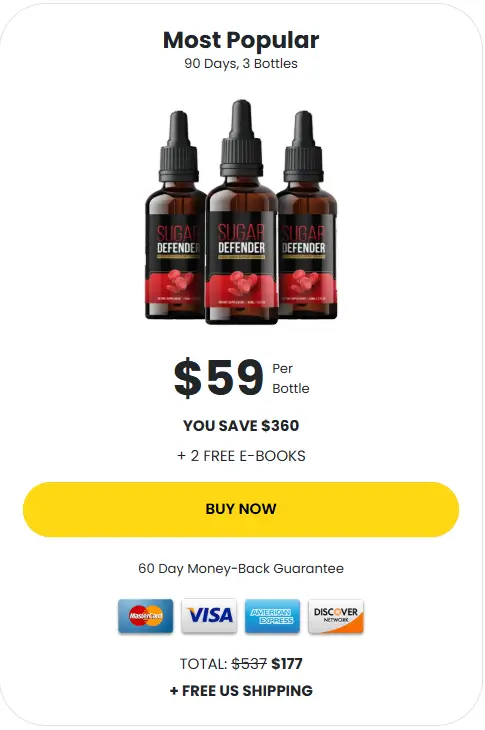This screenshot has height=730, width=485.
Task: Select the American Express card icon
Action: 272,616
